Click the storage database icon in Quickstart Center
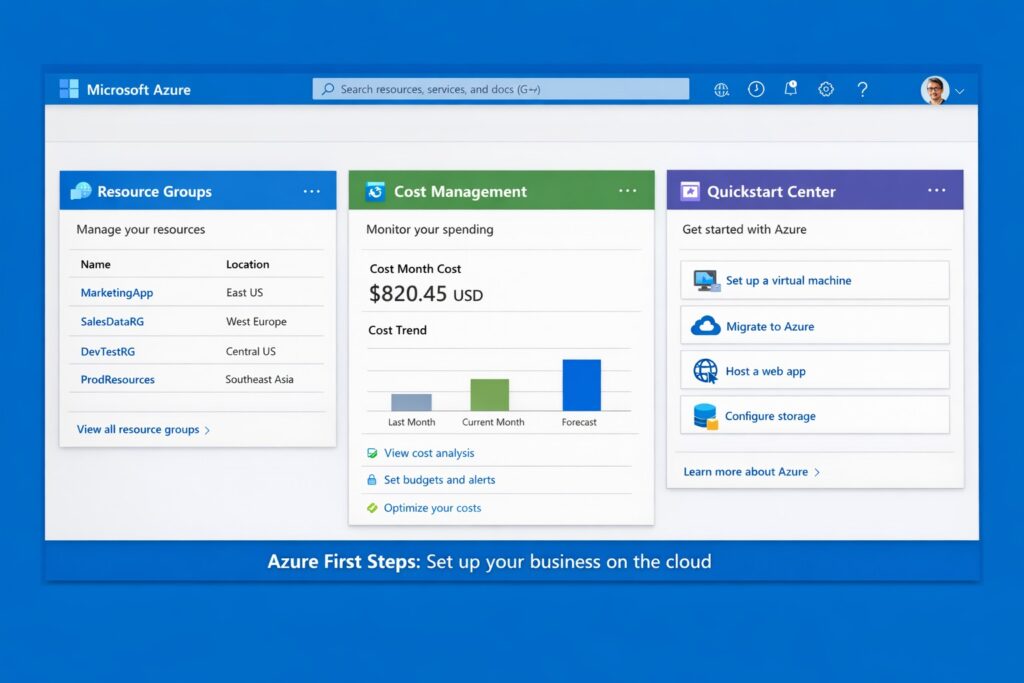 coord(703,415)
